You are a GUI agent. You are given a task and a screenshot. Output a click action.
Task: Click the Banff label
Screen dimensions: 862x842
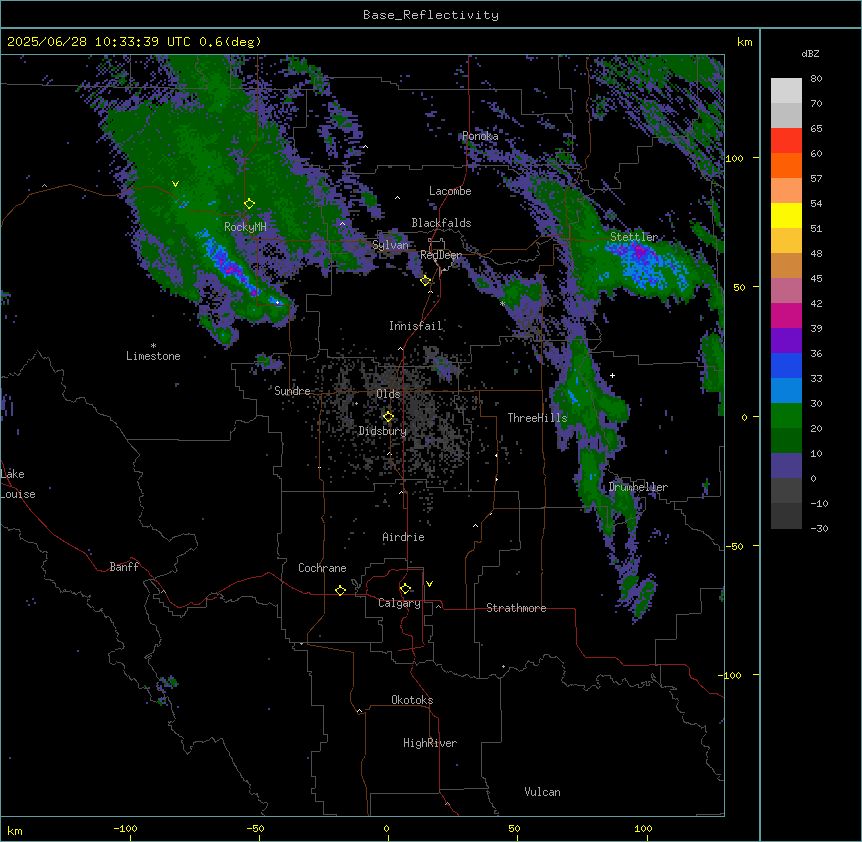[x=124, y=567]
